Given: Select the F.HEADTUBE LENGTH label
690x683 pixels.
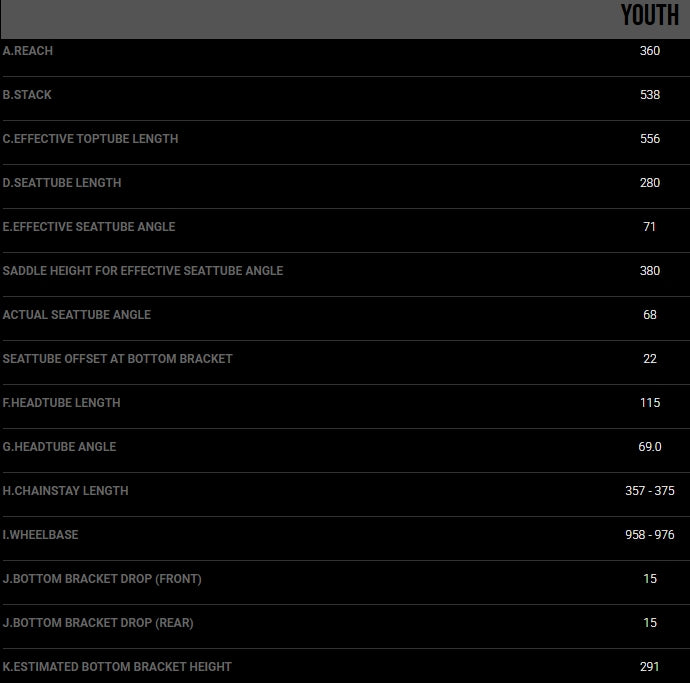Looking at the screenshot, I should [61, 403].
